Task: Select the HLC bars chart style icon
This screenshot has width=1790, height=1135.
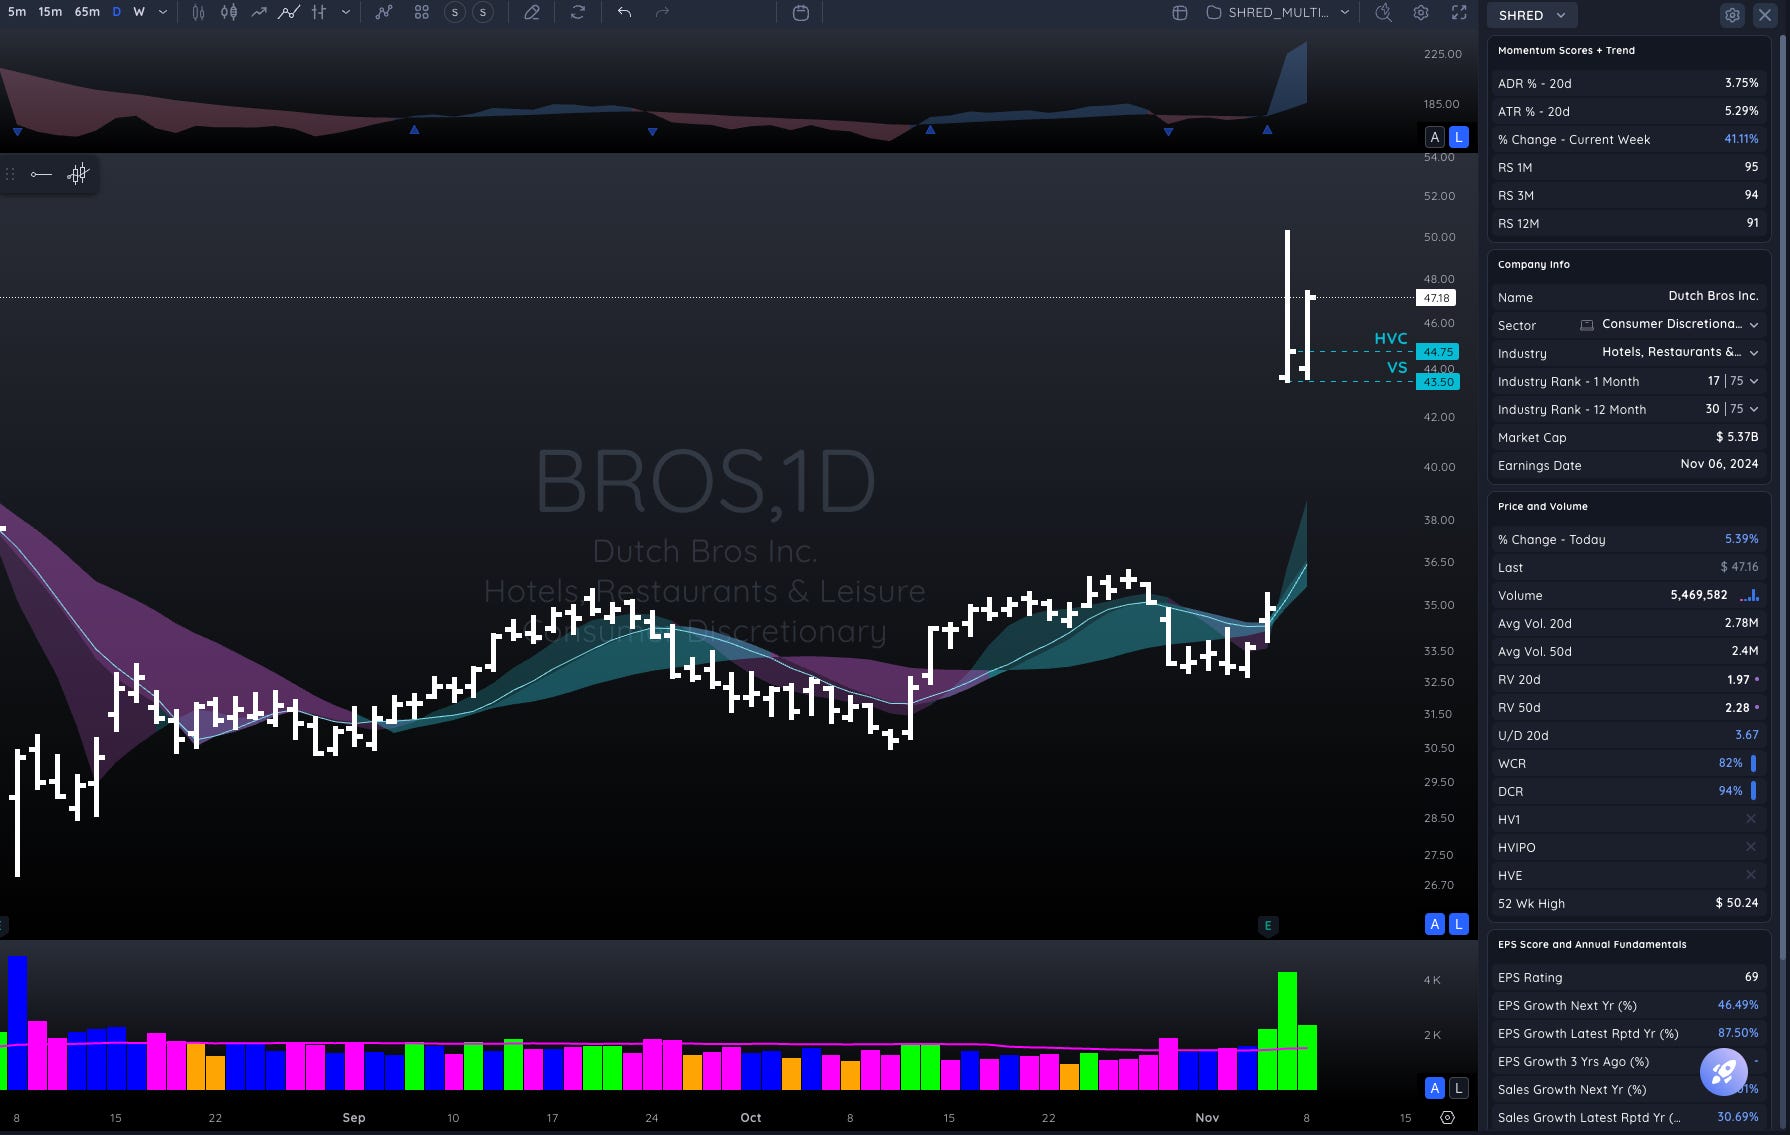Action: click(x=319, y=12)
